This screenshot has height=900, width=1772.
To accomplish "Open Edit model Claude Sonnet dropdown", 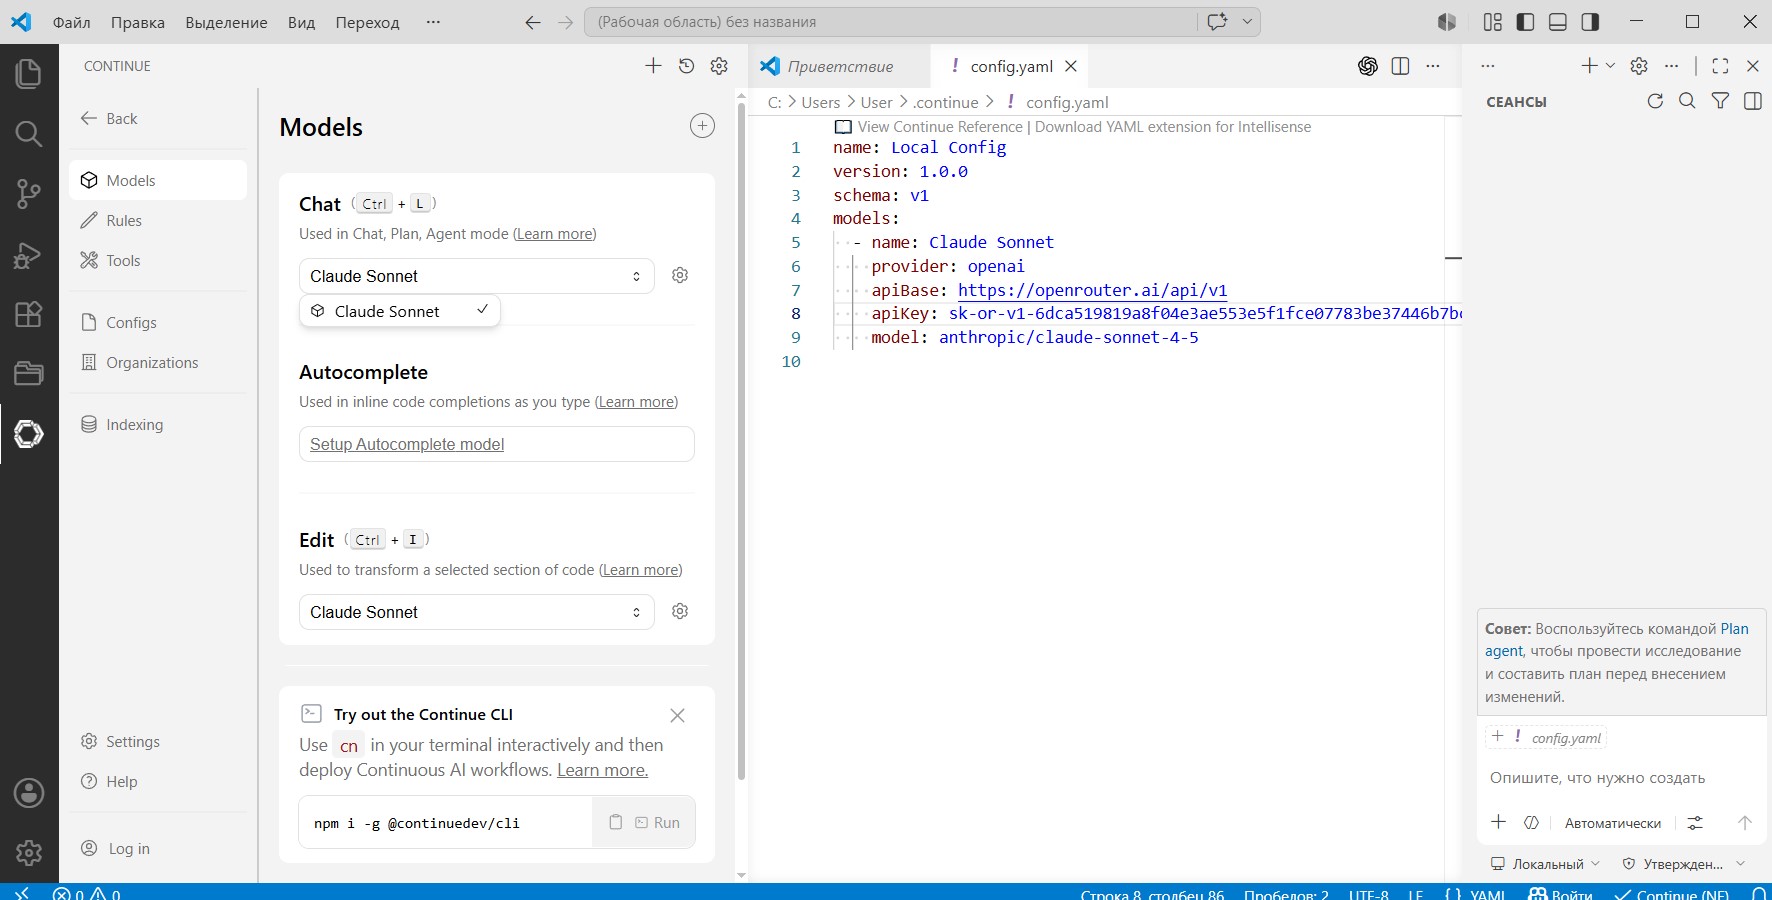I will [x=477, y=612].
